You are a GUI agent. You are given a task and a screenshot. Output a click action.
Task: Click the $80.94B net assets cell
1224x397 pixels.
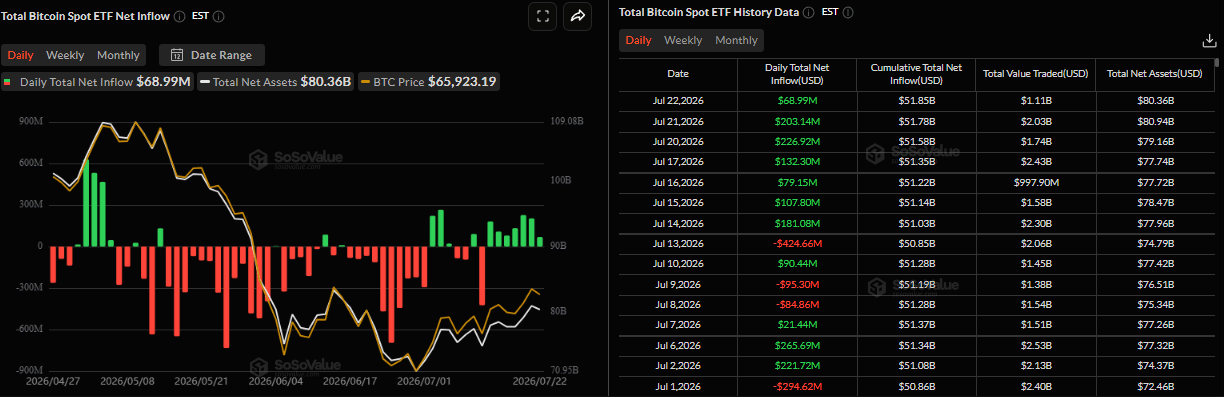pos(1155,121)
